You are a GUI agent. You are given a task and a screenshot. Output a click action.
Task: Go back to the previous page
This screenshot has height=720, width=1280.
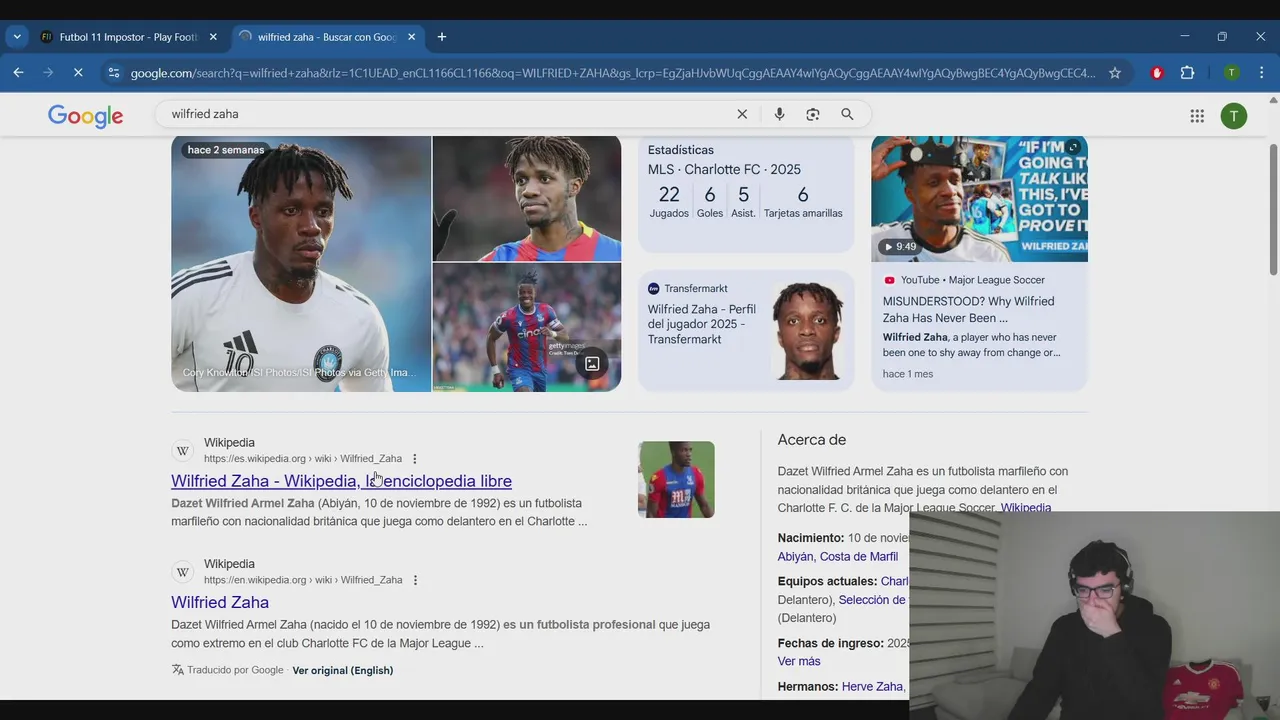pos(18,73)
